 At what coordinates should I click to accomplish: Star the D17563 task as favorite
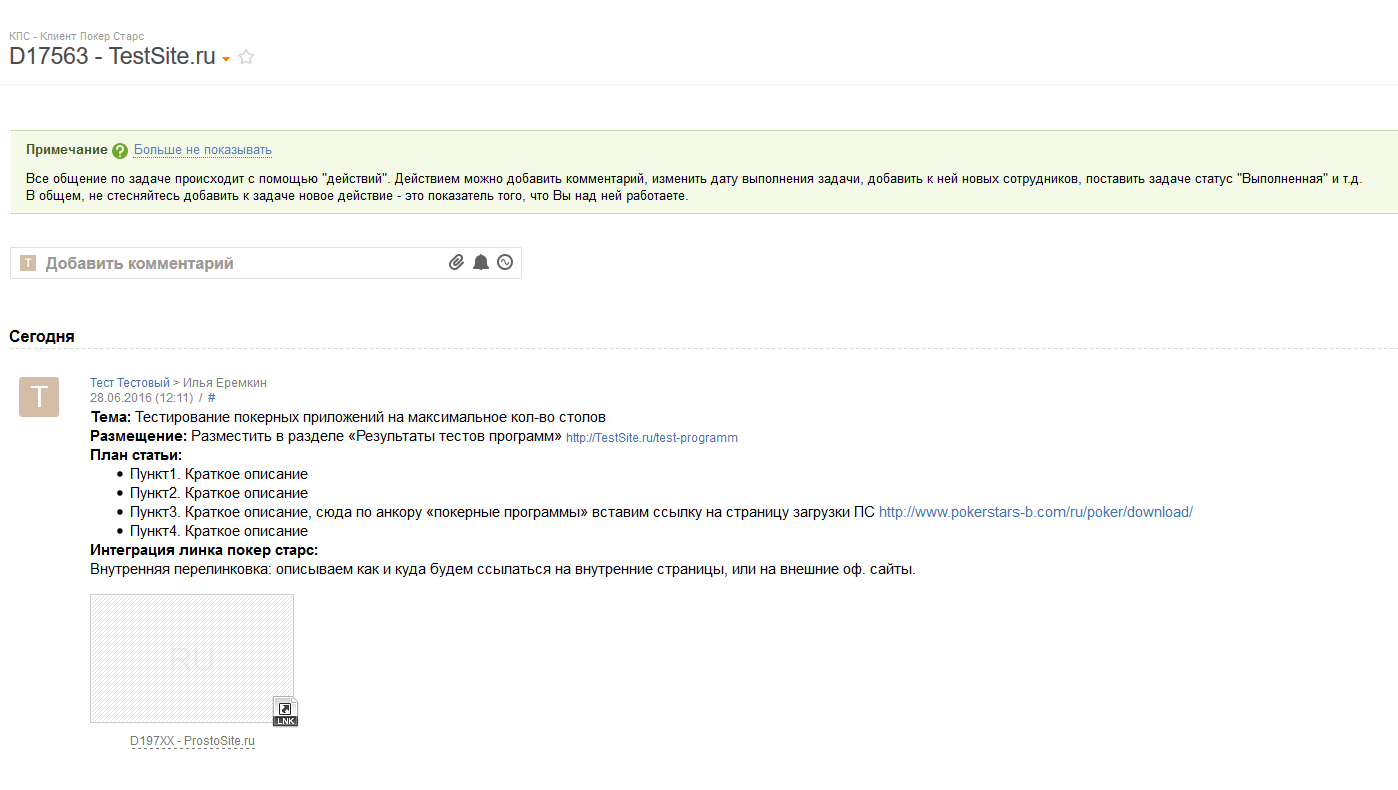coord(246,58)
